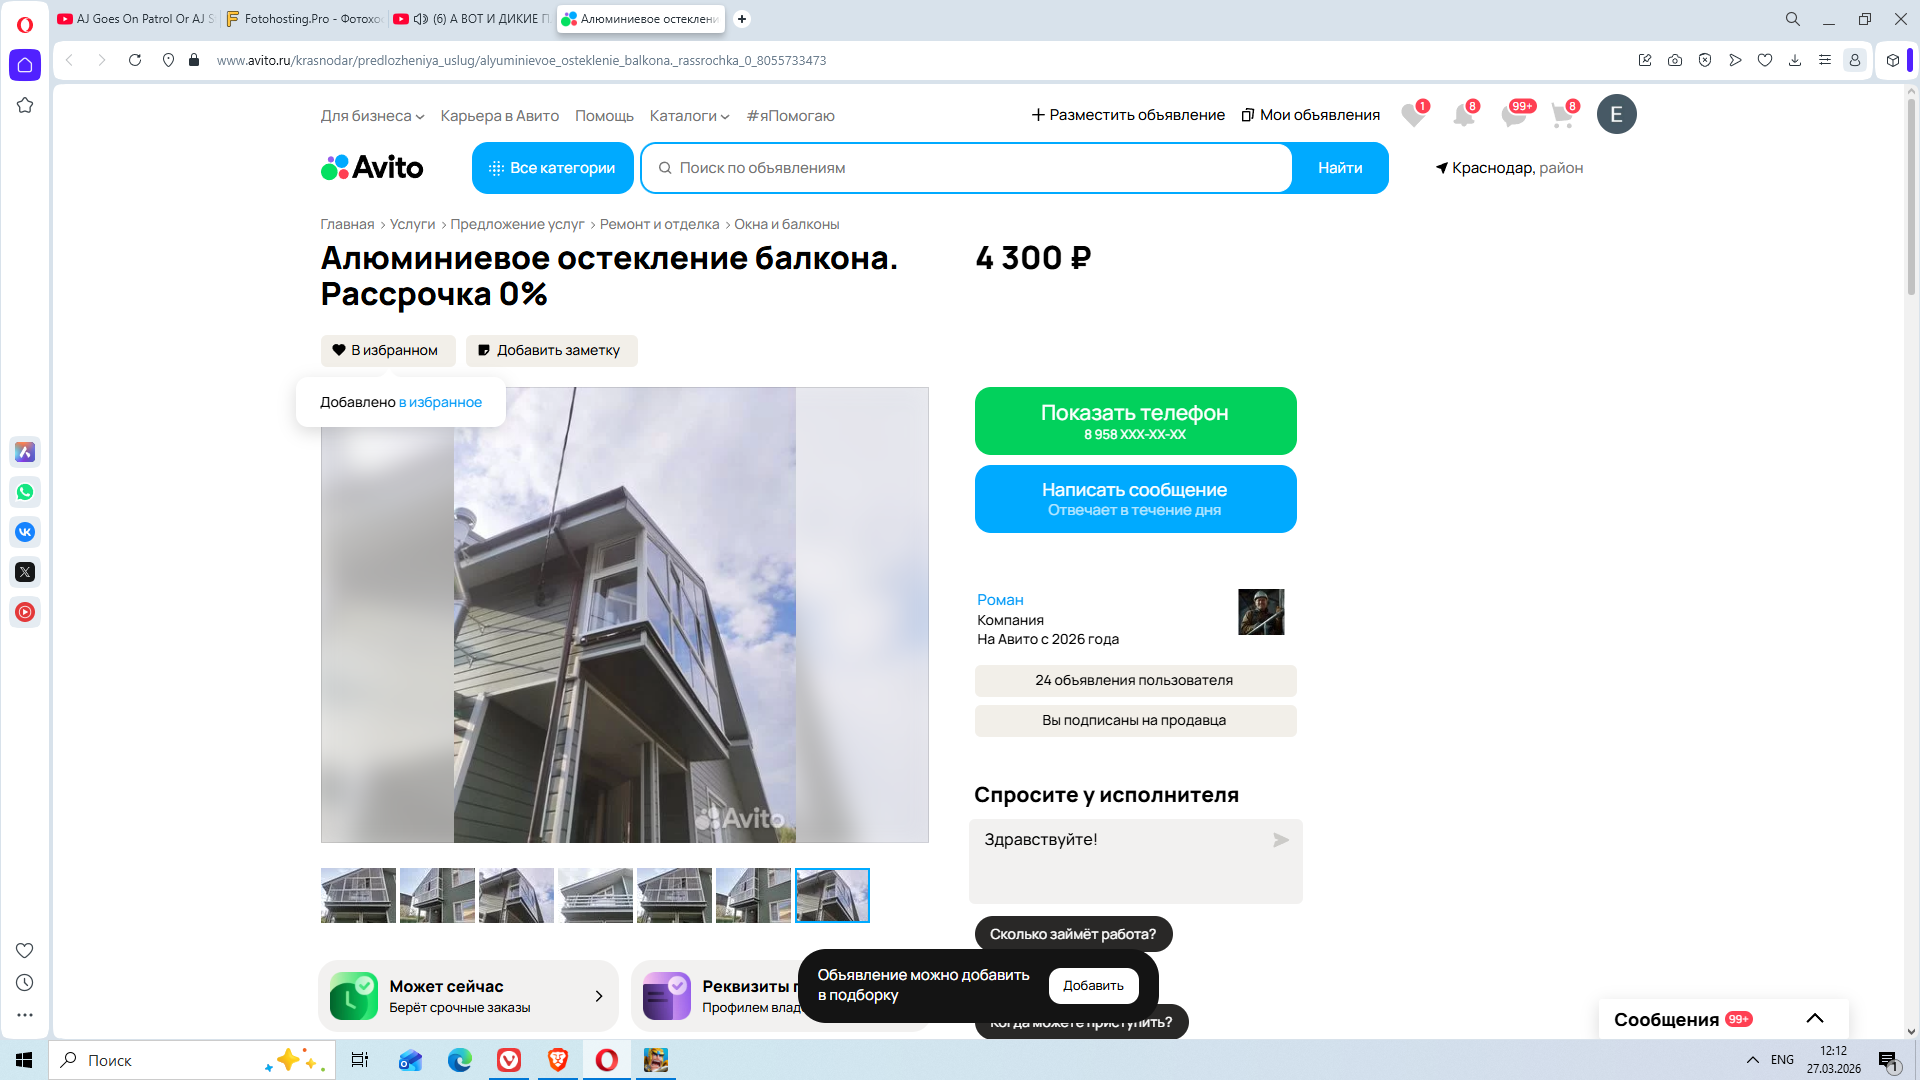The width and height of the screenshot is (1920, 1080).
Task: Expand the Сообщения chat panel
Action: pyautogui.click(x=1814, y=1019)
